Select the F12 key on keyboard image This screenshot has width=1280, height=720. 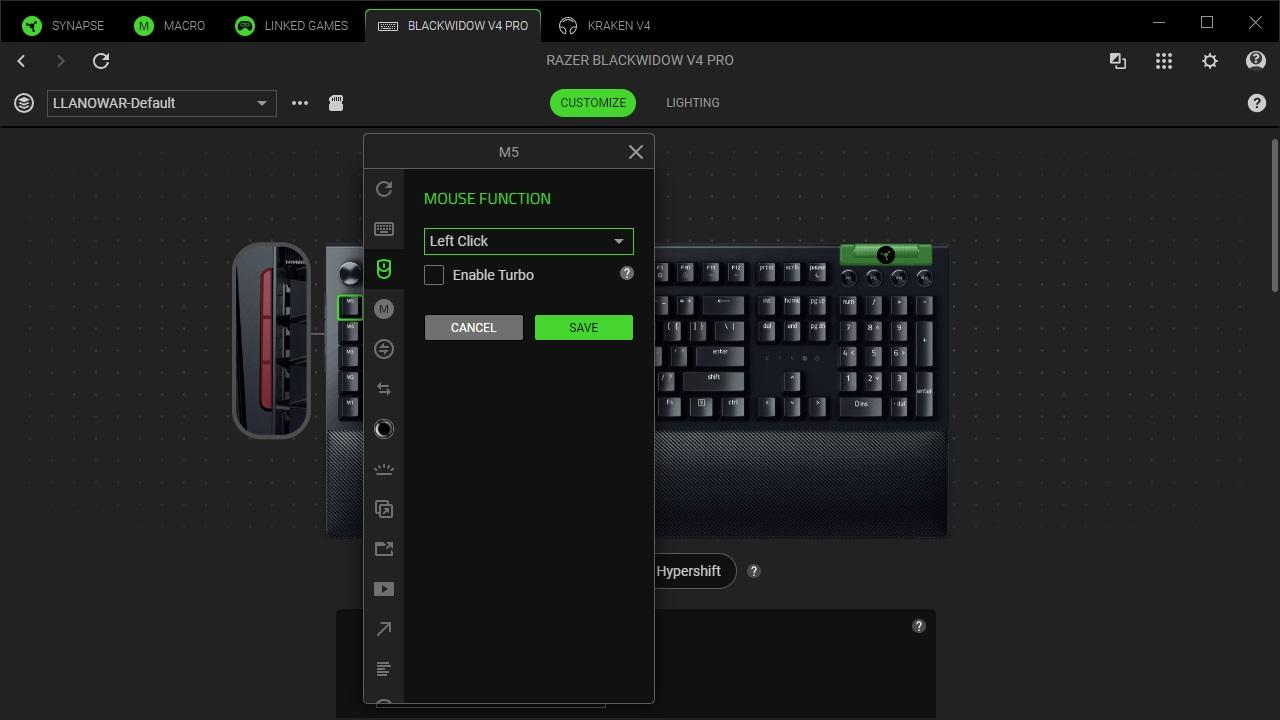(x=736, y=271)
